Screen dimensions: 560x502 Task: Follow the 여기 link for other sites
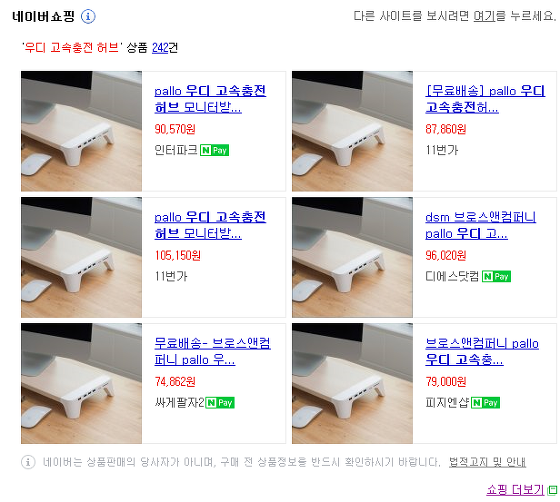[x=484, y=16]
